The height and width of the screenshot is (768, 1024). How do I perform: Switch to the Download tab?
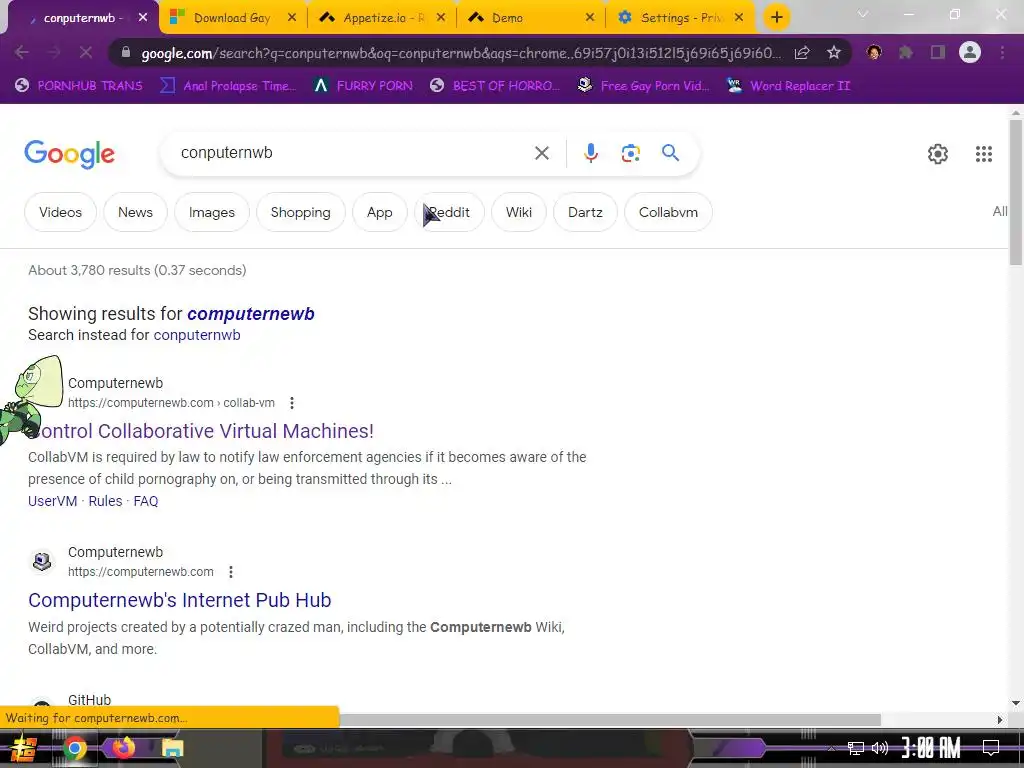pos(232,18)
